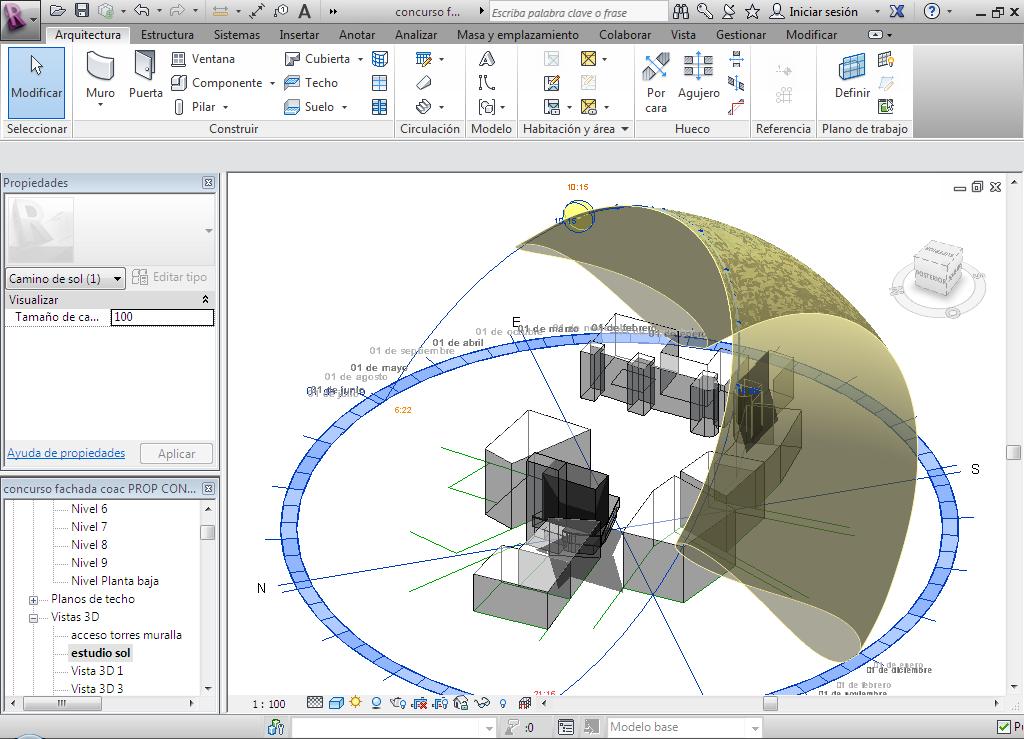The image size is (1024, 739).
Task: Open the Camino de sol type dropdown
Action: point(117,279)
